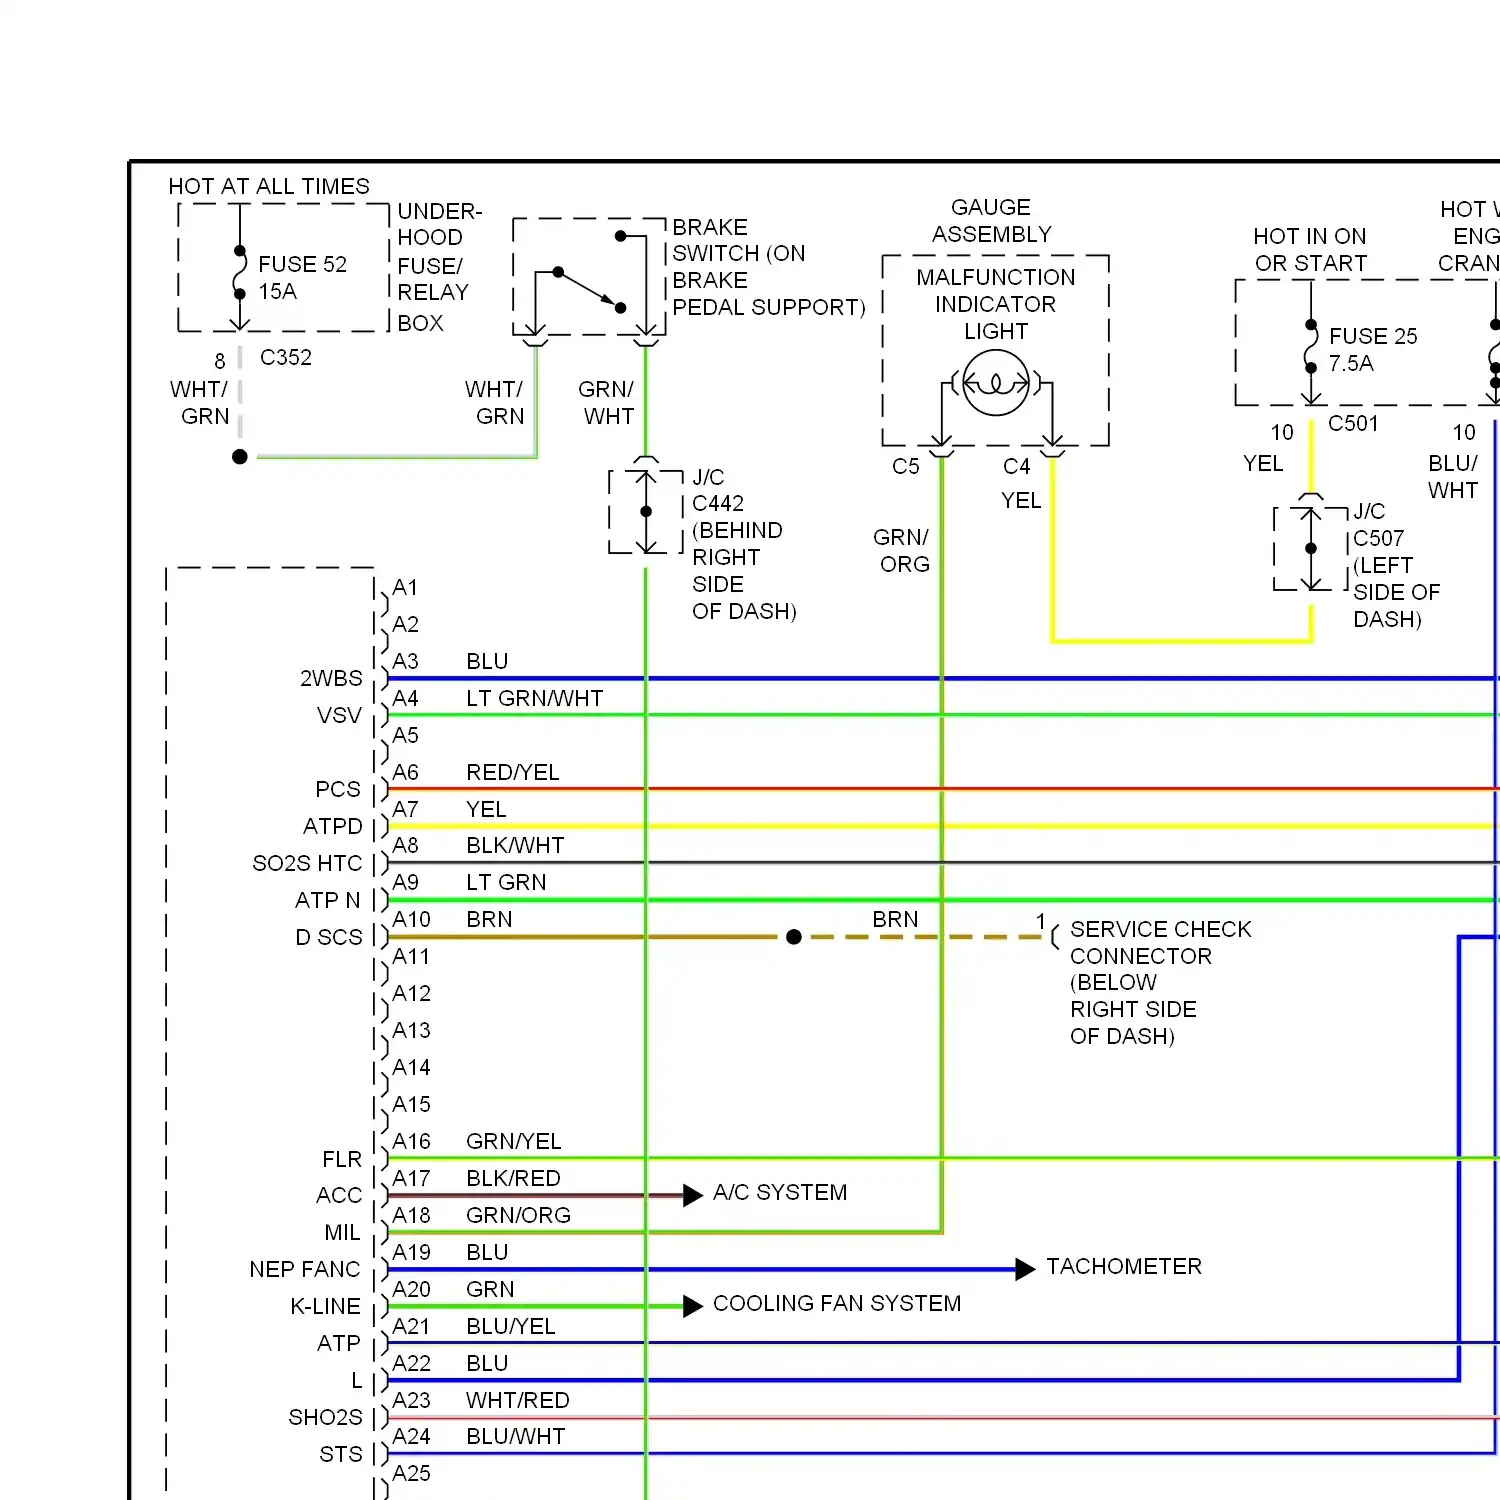Screen dimensions: 1500x1500
Task: Select the MIL terminal name
Action: pyautogui.click(x=342, y=1232)
